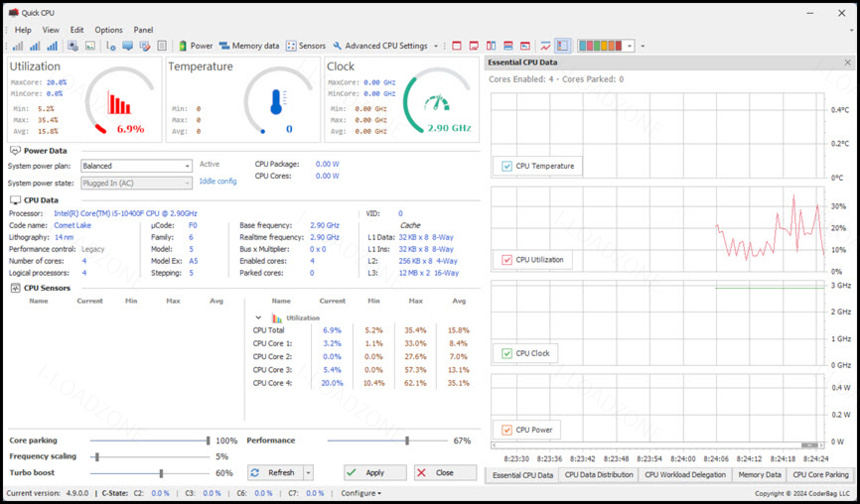
Task: Click the Power Data section icon
Action: pos(15,151)
